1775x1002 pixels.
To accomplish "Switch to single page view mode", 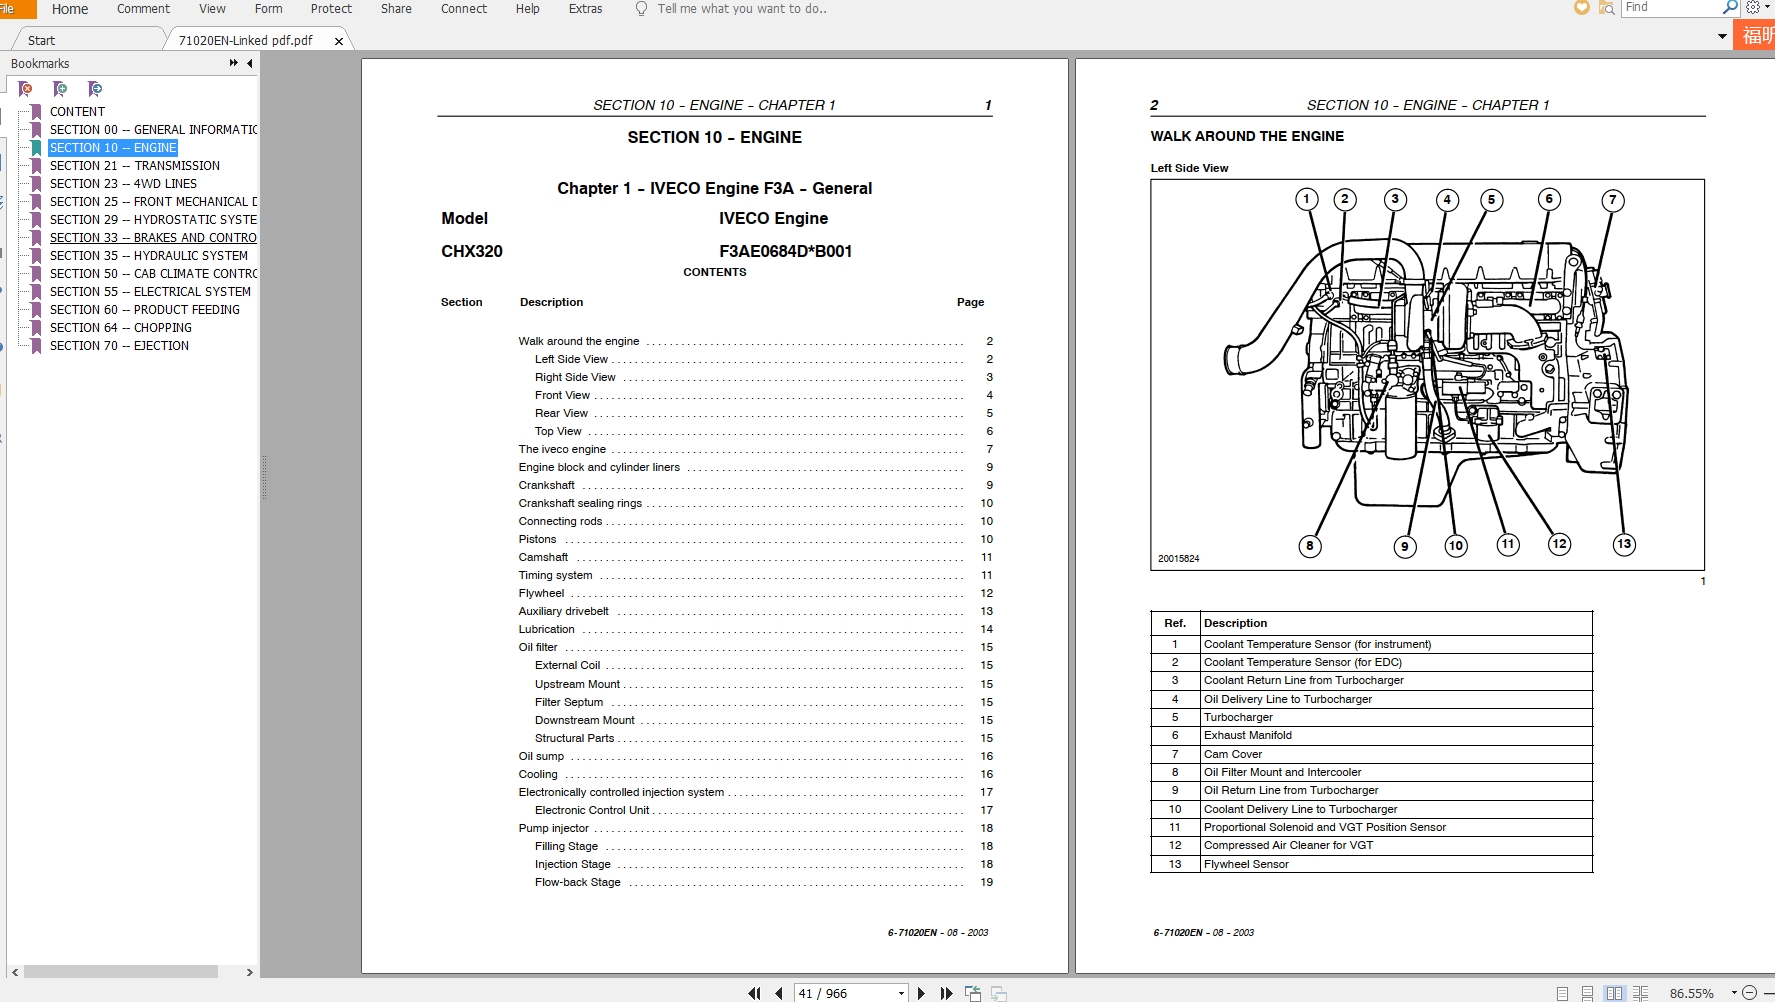I will point(1562,993).
